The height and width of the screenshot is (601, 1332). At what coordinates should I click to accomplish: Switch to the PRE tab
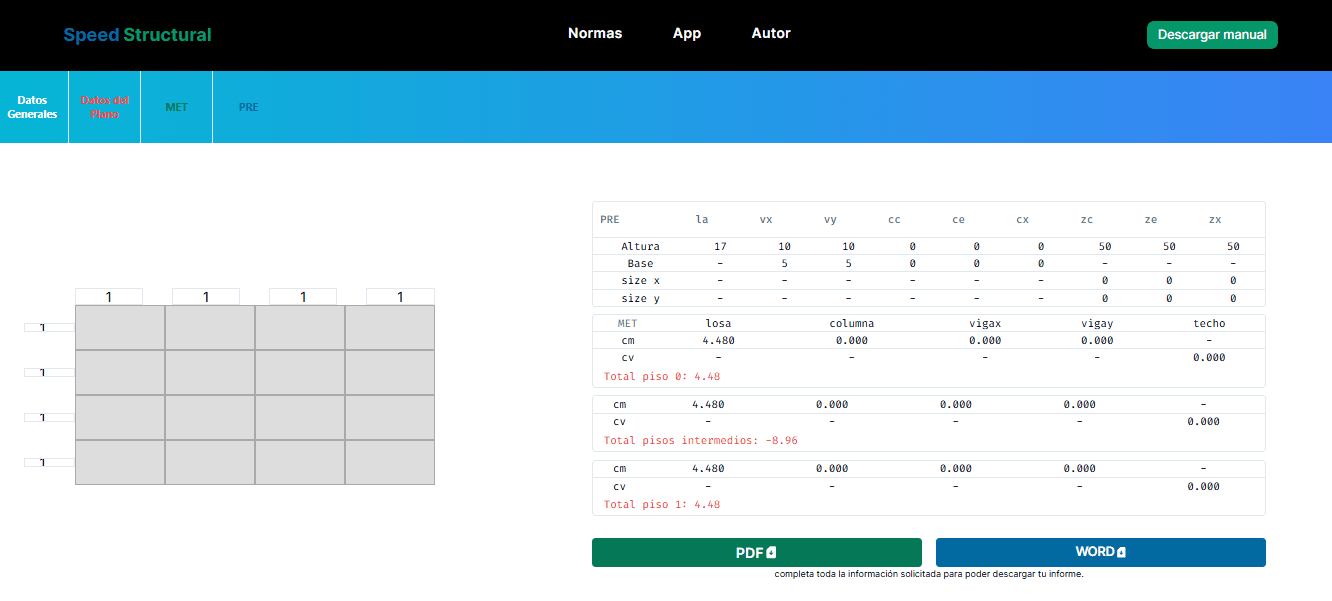(x=248, y=107)
